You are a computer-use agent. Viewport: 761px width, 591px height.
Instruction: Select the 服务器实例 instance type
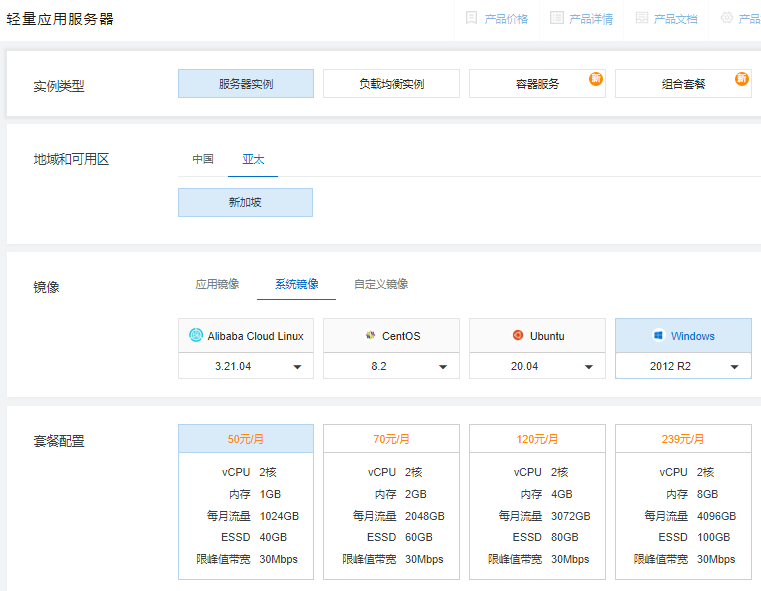coord(246,83)
